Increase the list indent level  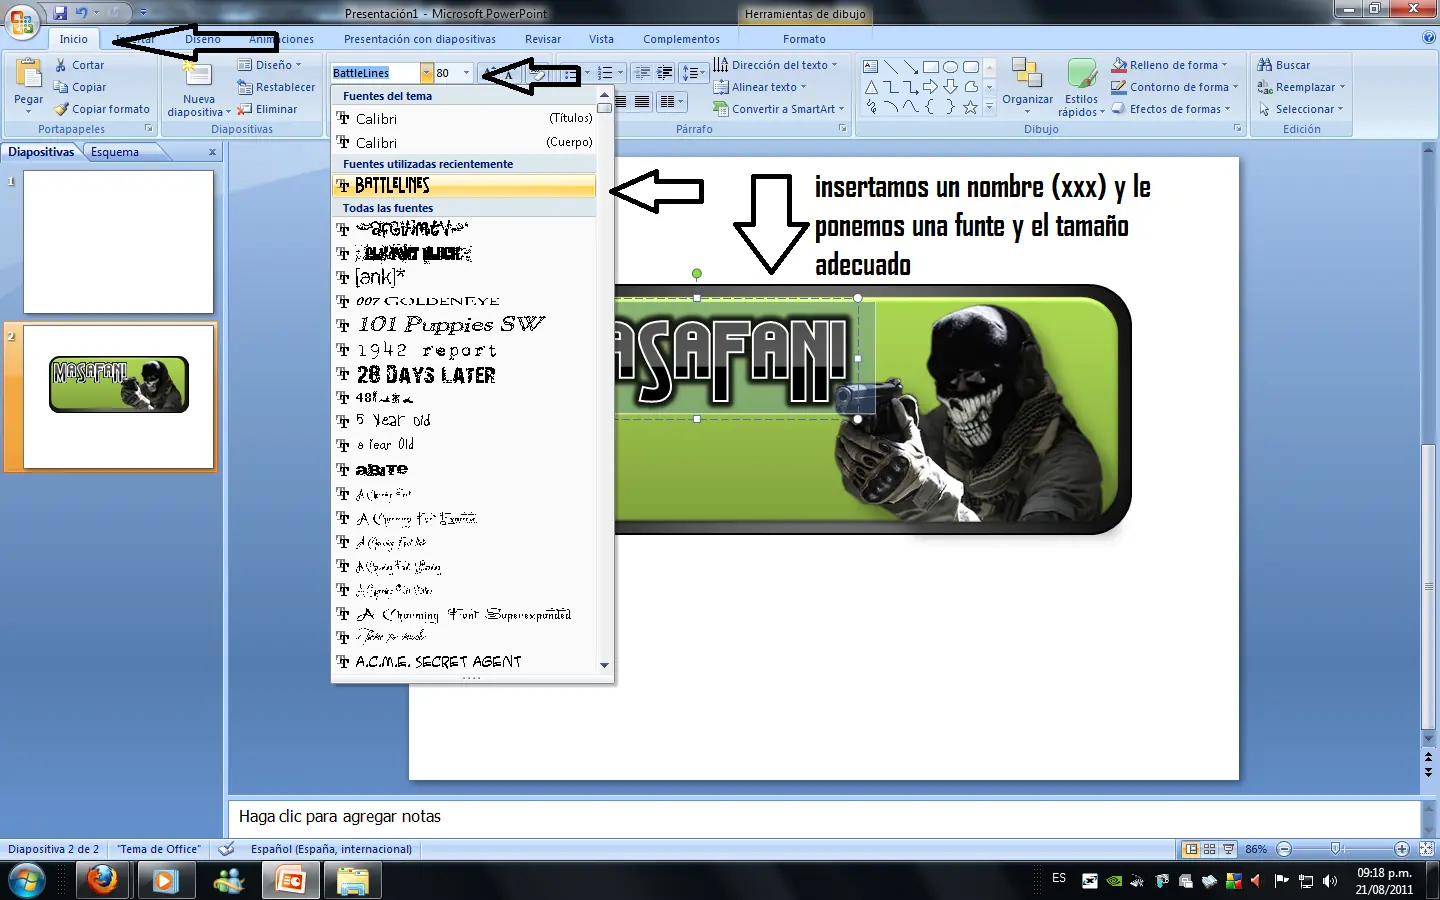coord(664,73)
